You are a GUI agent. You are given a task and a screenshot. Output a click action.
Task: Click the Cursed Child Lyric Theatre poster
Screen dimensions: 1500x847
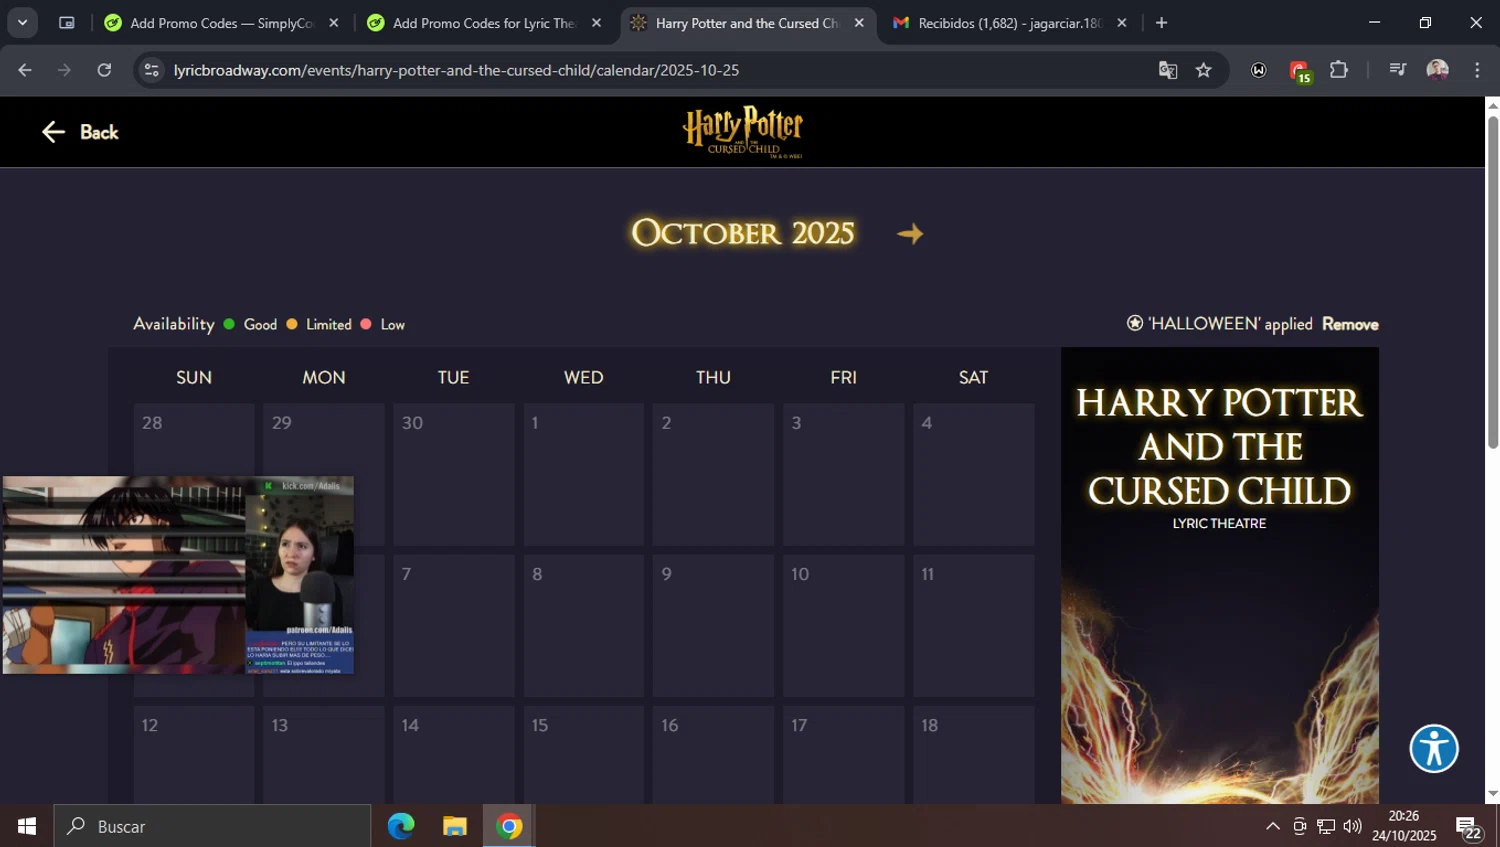pyautogui.click(x=1220, y=575)
